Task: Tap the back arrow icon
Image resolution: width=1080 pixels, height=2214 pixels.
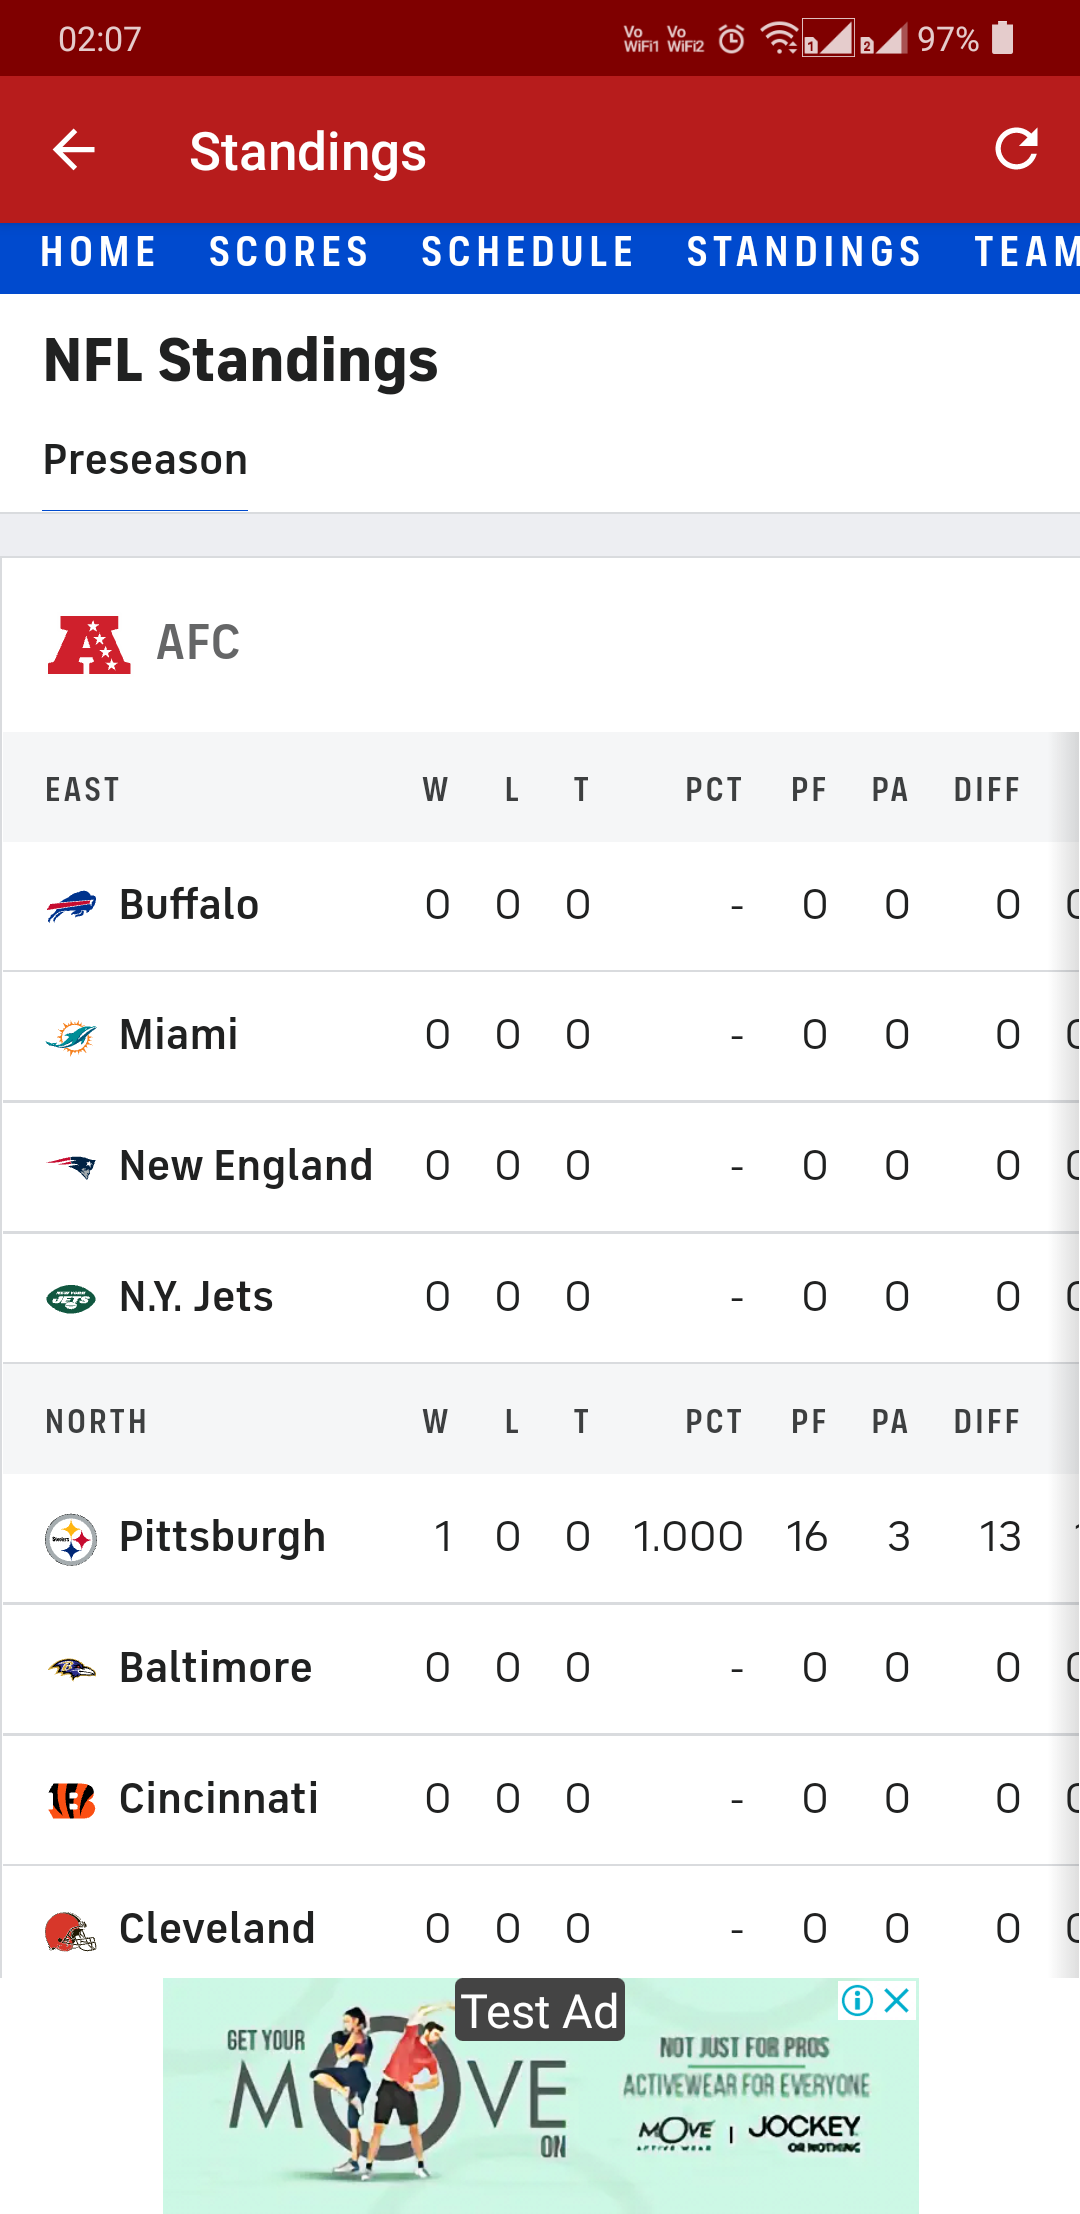Action: tap(73, 150)
